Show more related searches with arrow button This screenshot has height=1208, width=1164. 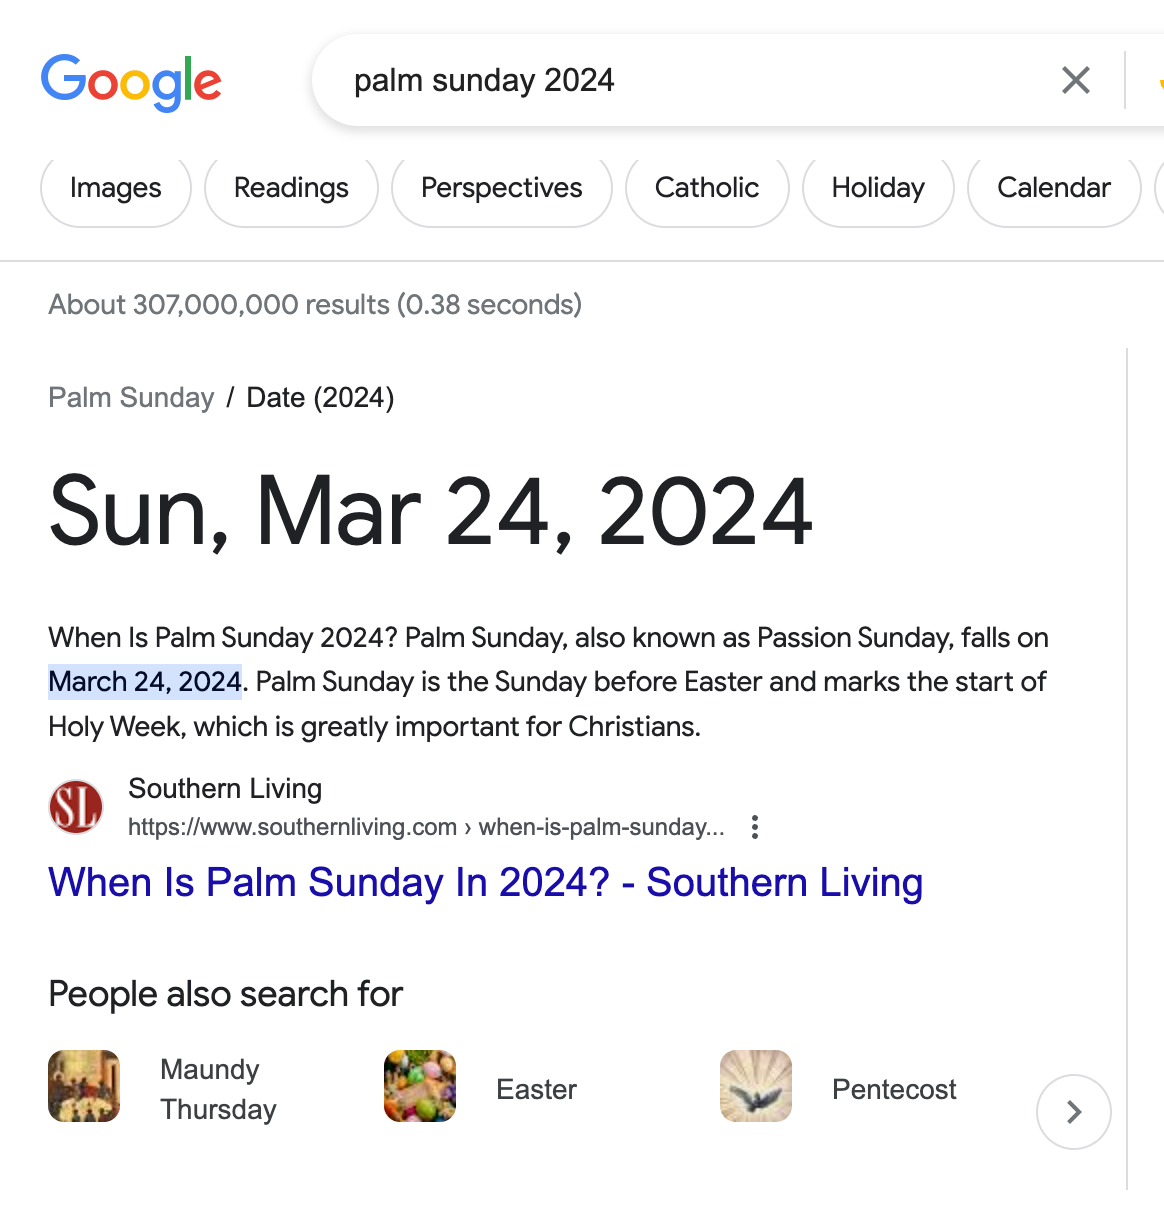click(1073, 1112)
